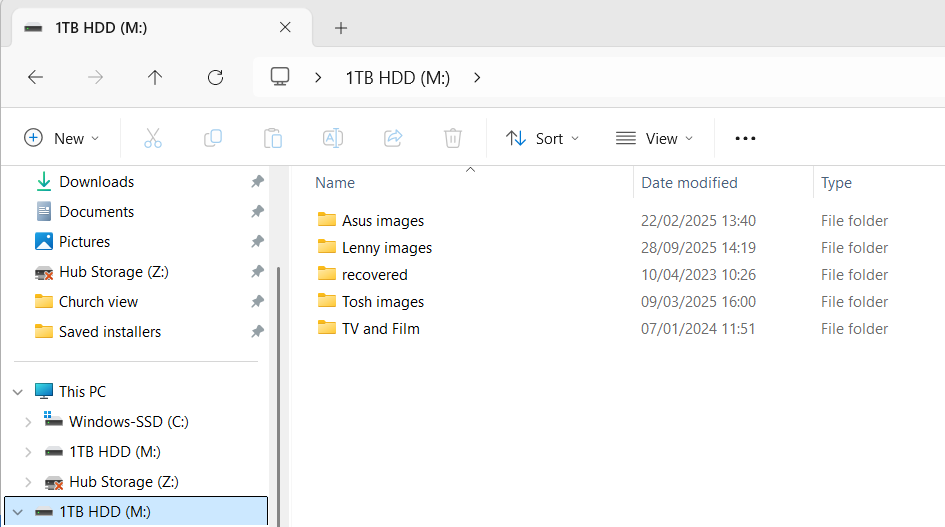
Task: Click File folder type for Tosh images
Action: [854, 301]
